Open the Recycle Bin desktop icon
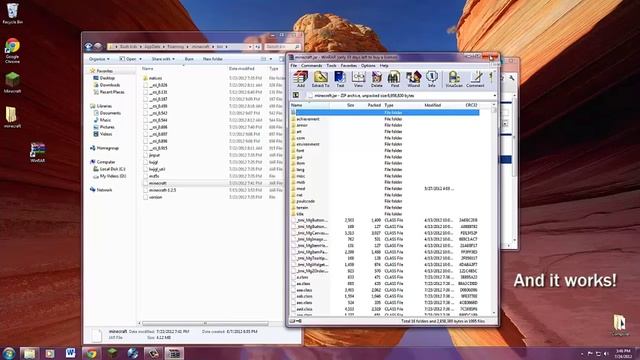Screen dimensions: 640x360 [x=12, y=13]
